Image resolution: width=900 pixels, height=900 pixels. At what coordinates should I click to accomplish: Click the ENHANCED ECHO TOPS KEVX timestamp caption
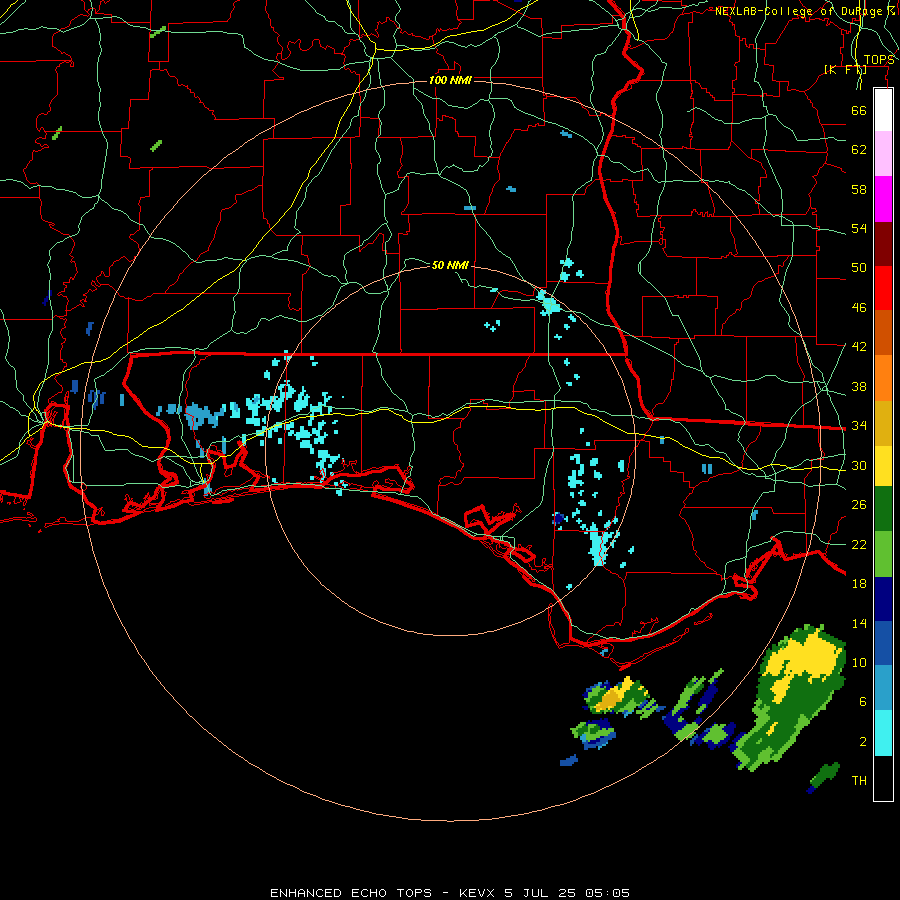coord(450,893)
